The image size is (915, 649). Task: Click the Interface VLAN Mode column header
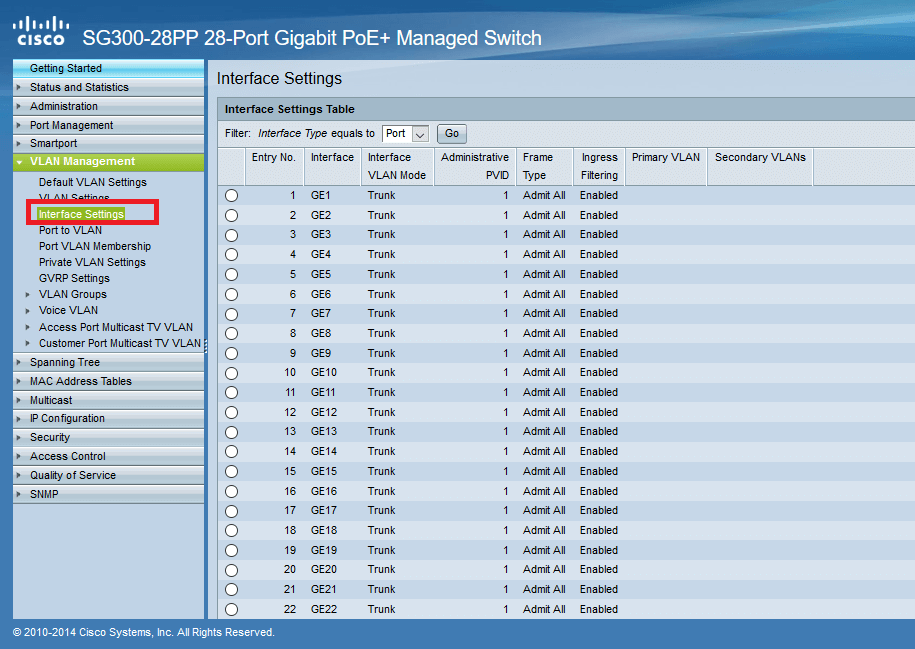pos(397,166)
